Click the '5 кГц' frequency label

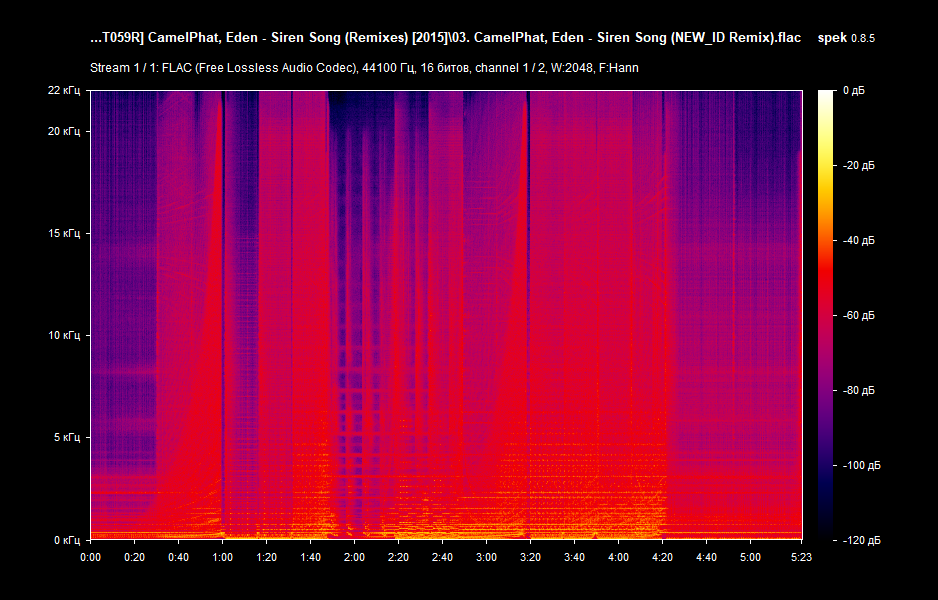pyautogui.click(x=66, y=437)
